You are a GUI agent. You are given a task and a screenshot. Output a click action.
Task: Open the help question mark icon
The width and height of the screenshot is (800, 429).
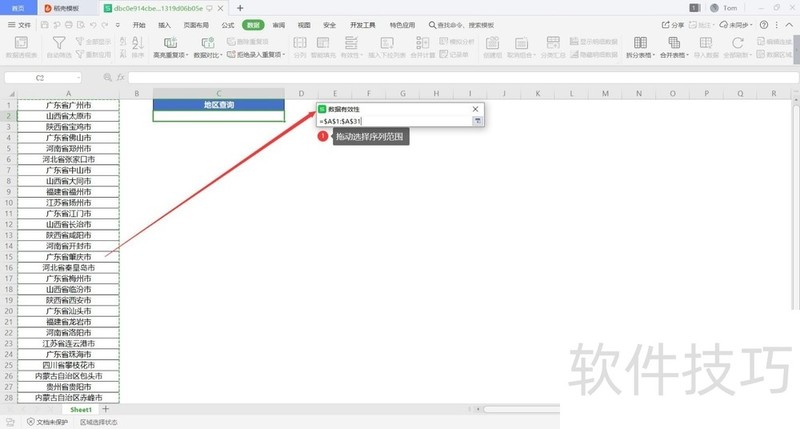764,24
